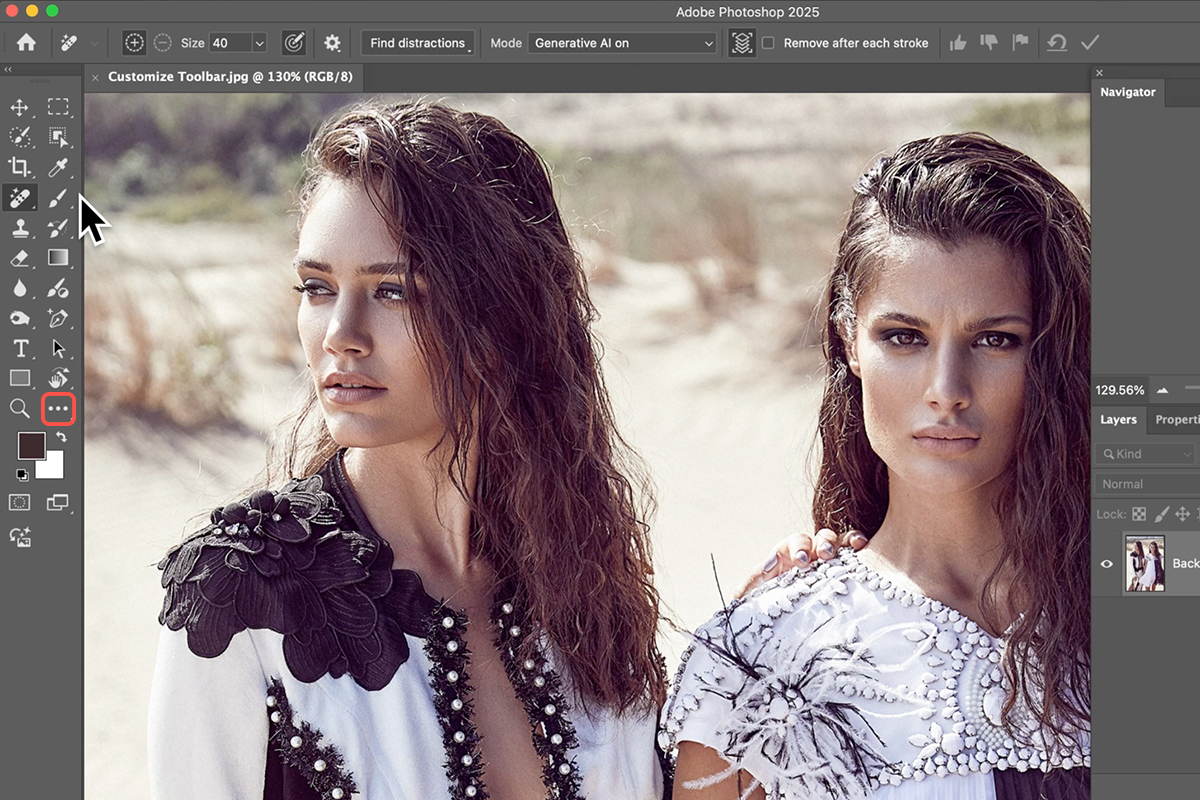The width and height of the screenshot is (1200, 800).
Task: Open the Mode Generative AI dropdown
Action: (x=624, y=43)
